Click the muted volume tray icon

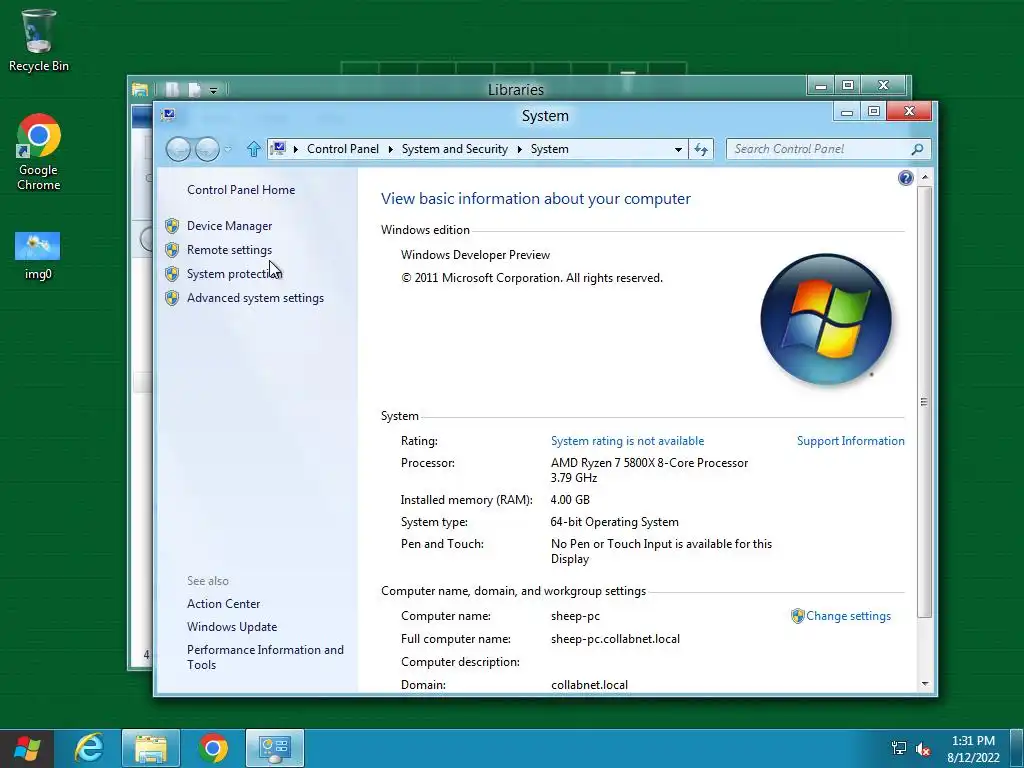point(923,749)
